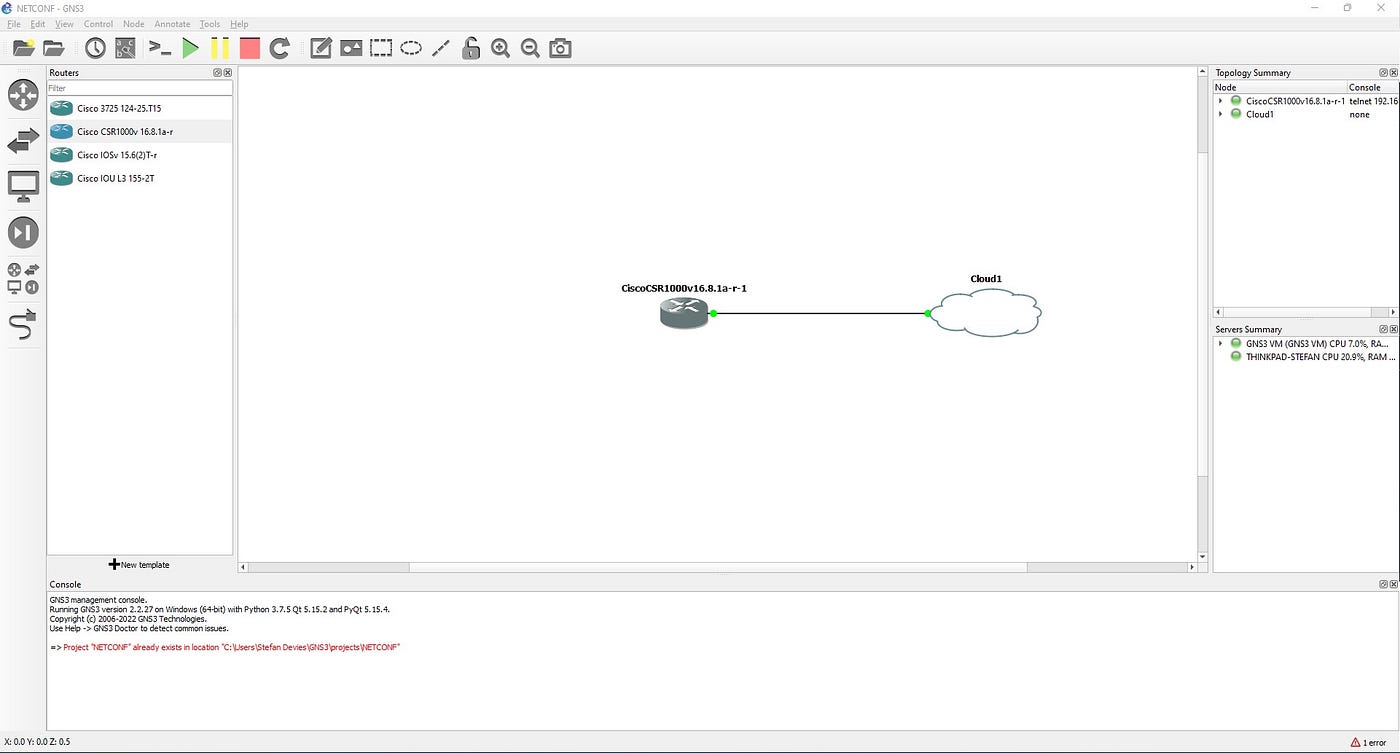Close the Console panel

pos(1393,584)
